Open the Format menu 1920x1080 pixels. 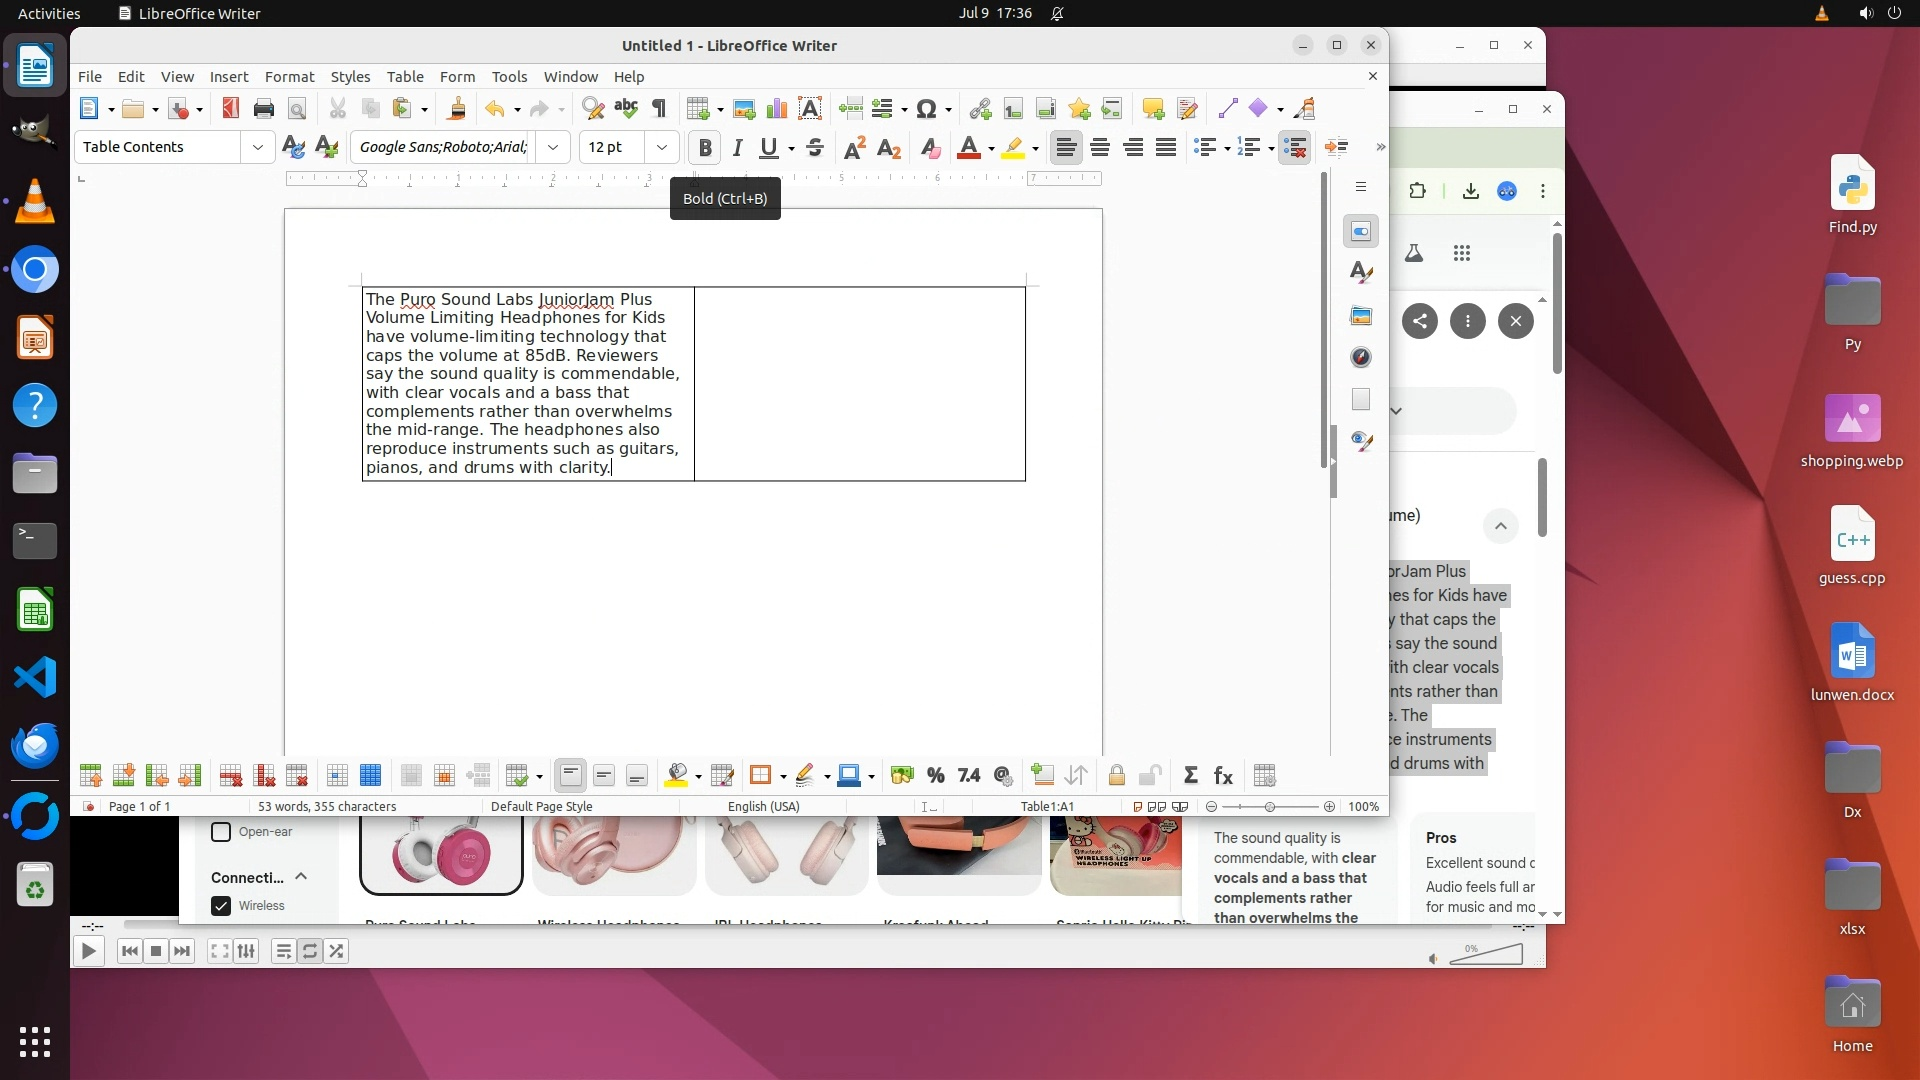(x=289, y=77)
